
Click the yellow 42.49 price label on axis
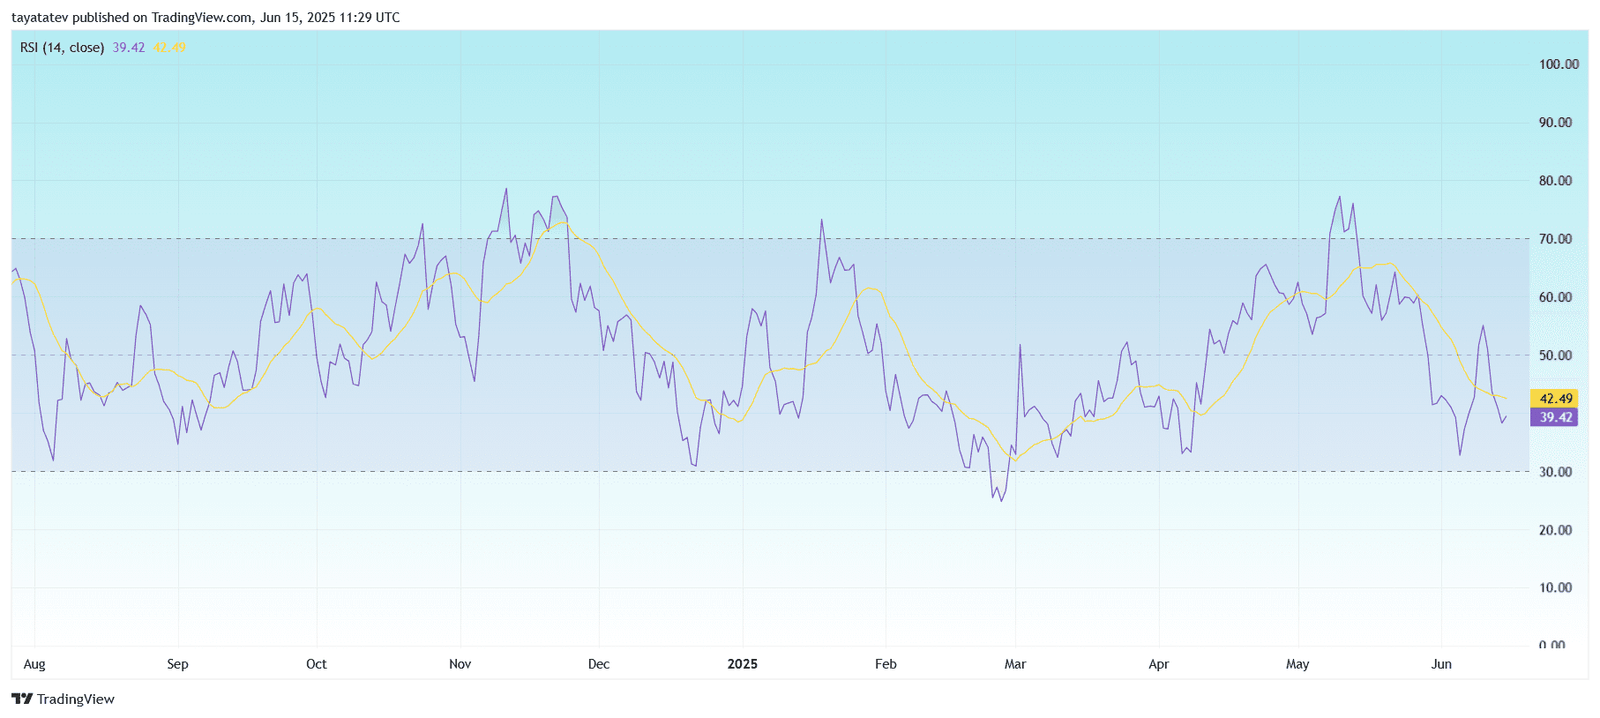[x=1554, y=398]
